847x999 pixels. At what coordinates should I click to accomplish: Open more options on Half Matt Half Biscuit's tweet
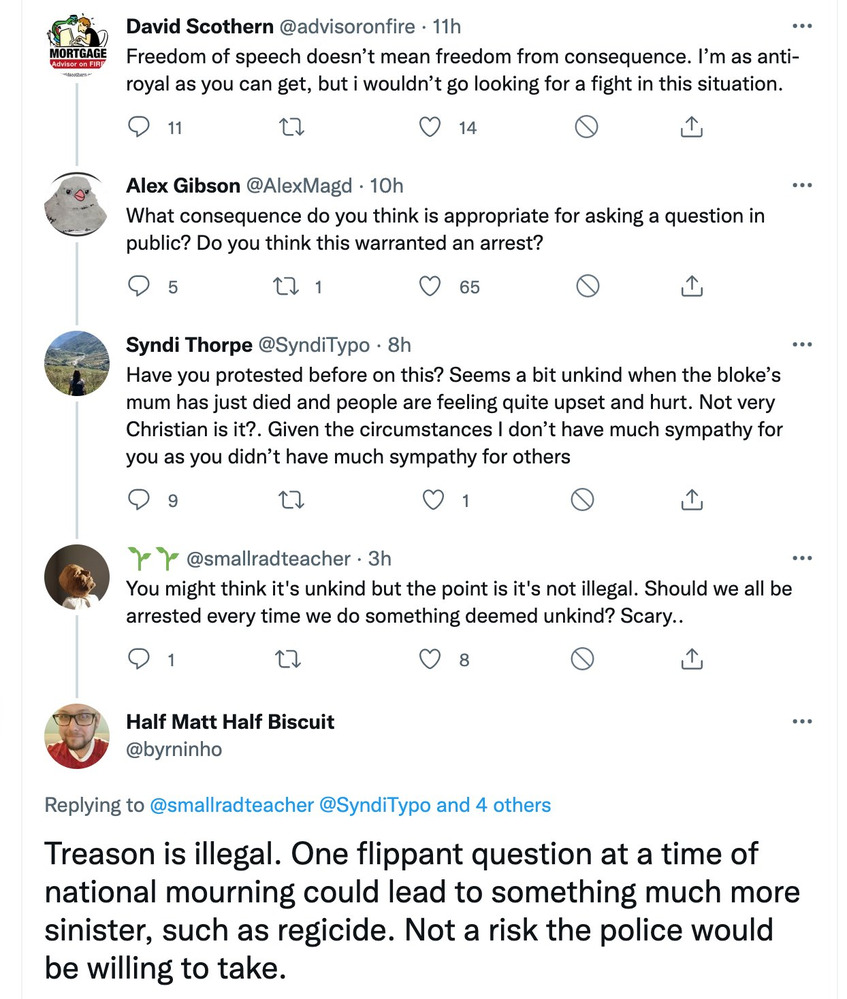tap(802, 722)
